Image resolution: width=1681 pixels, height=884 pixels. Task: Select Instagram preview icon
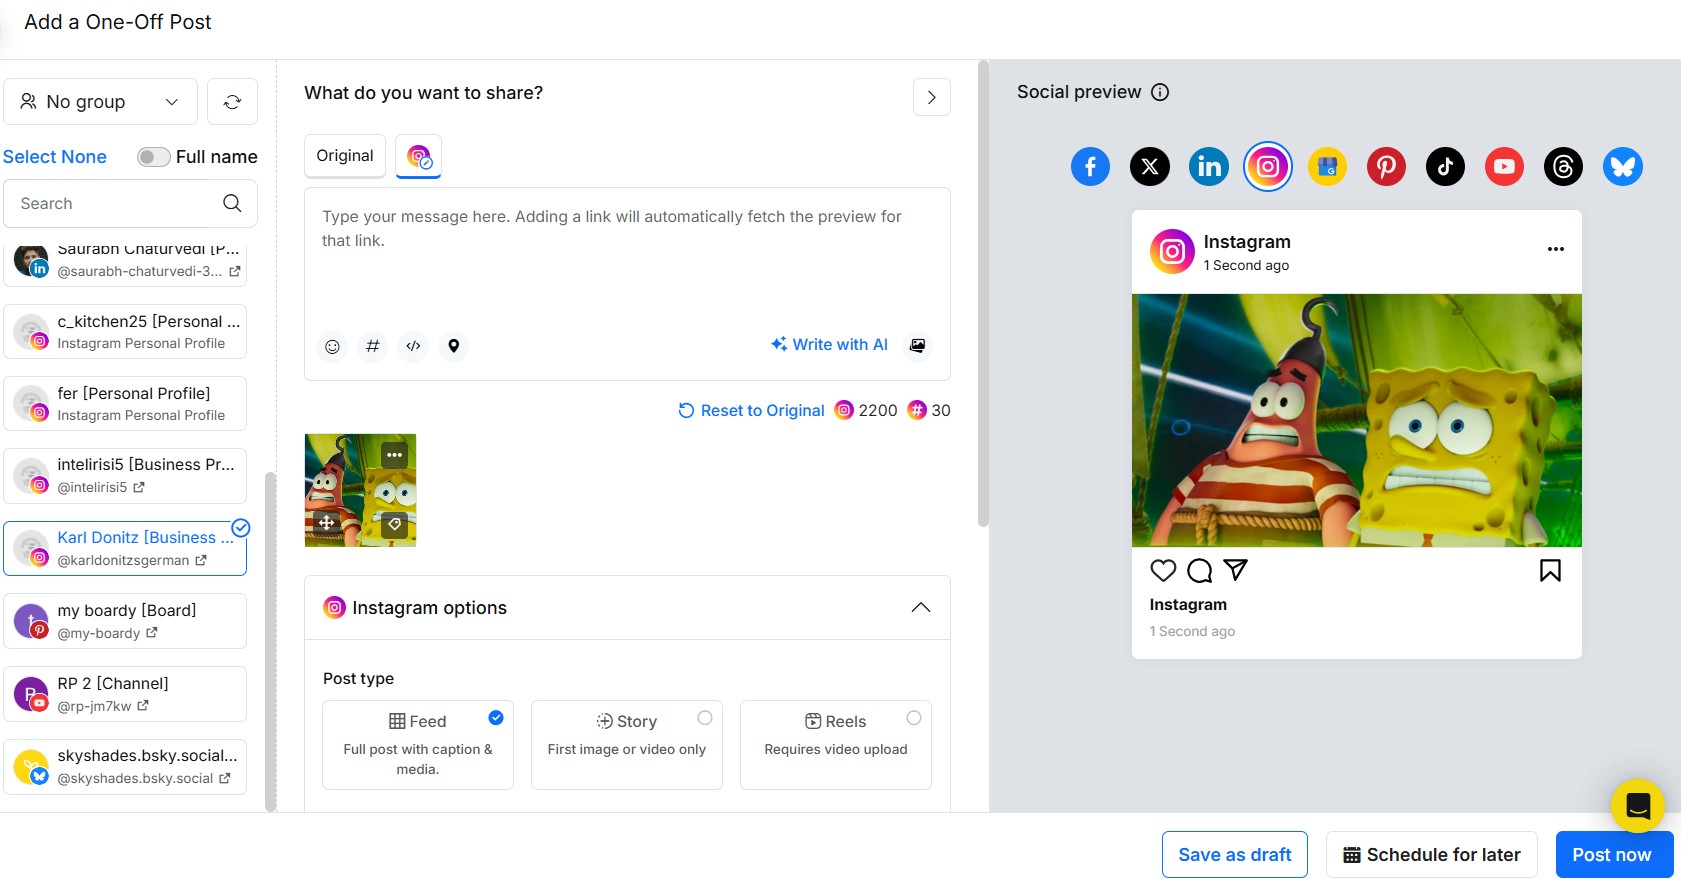coord(1268,166)
